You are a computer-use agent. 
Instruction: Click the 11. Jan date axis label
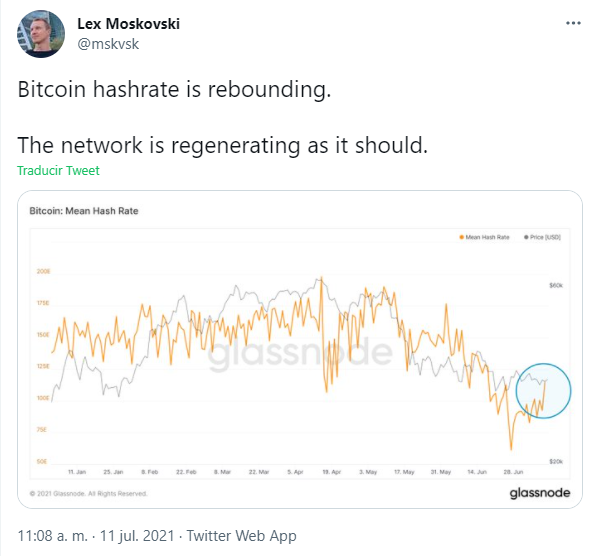[77, 472]
